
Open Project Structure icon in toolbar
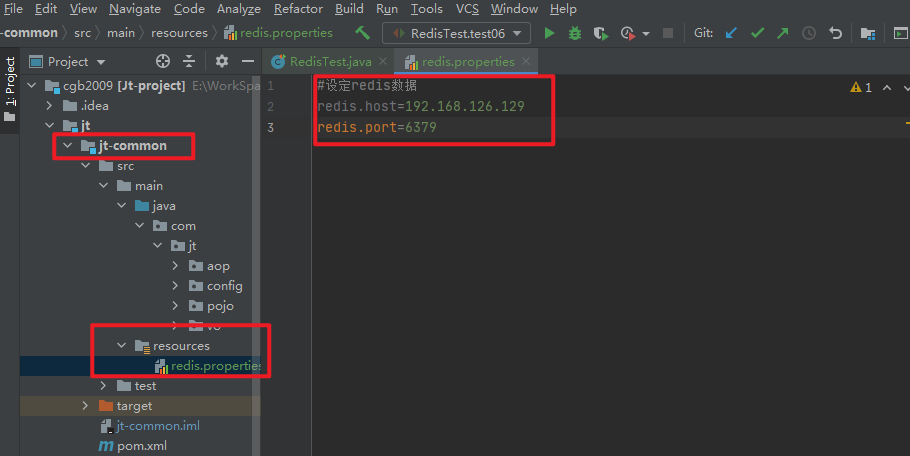[x=868, y=33]
